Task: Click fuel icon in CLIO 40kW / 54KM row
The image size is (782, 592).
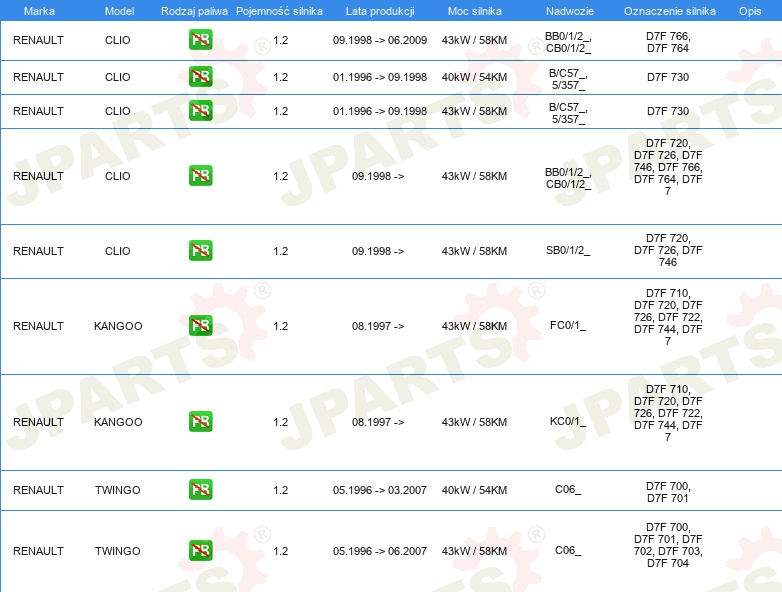Action: (x=200, y=77)
